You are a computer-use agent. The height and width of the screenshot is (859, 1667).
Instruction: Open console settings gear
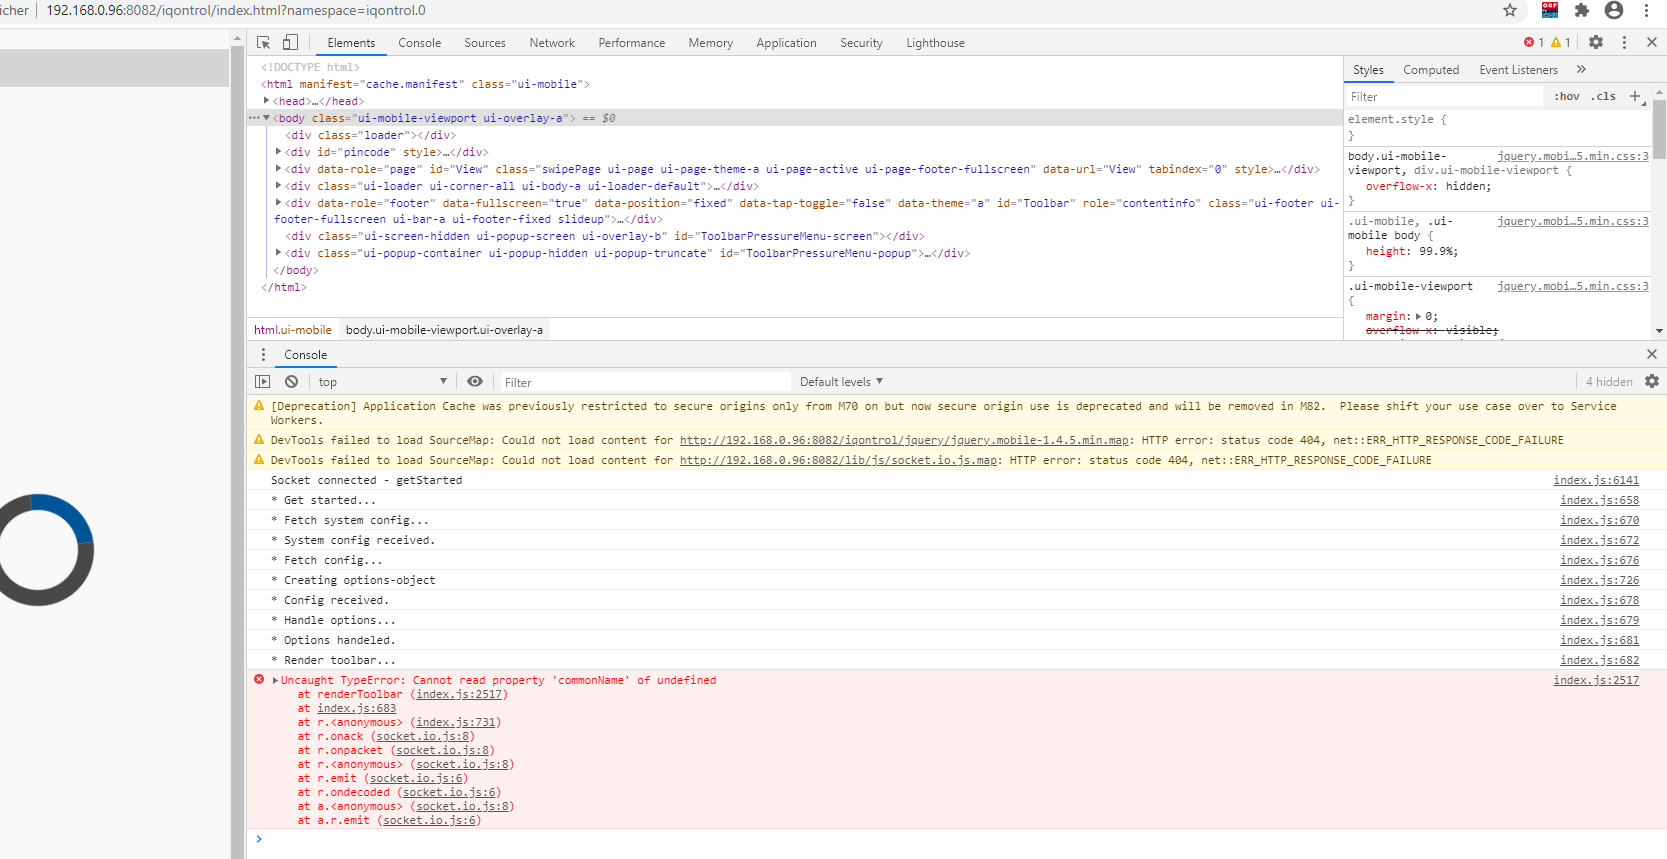click(x=1652, y=381)
